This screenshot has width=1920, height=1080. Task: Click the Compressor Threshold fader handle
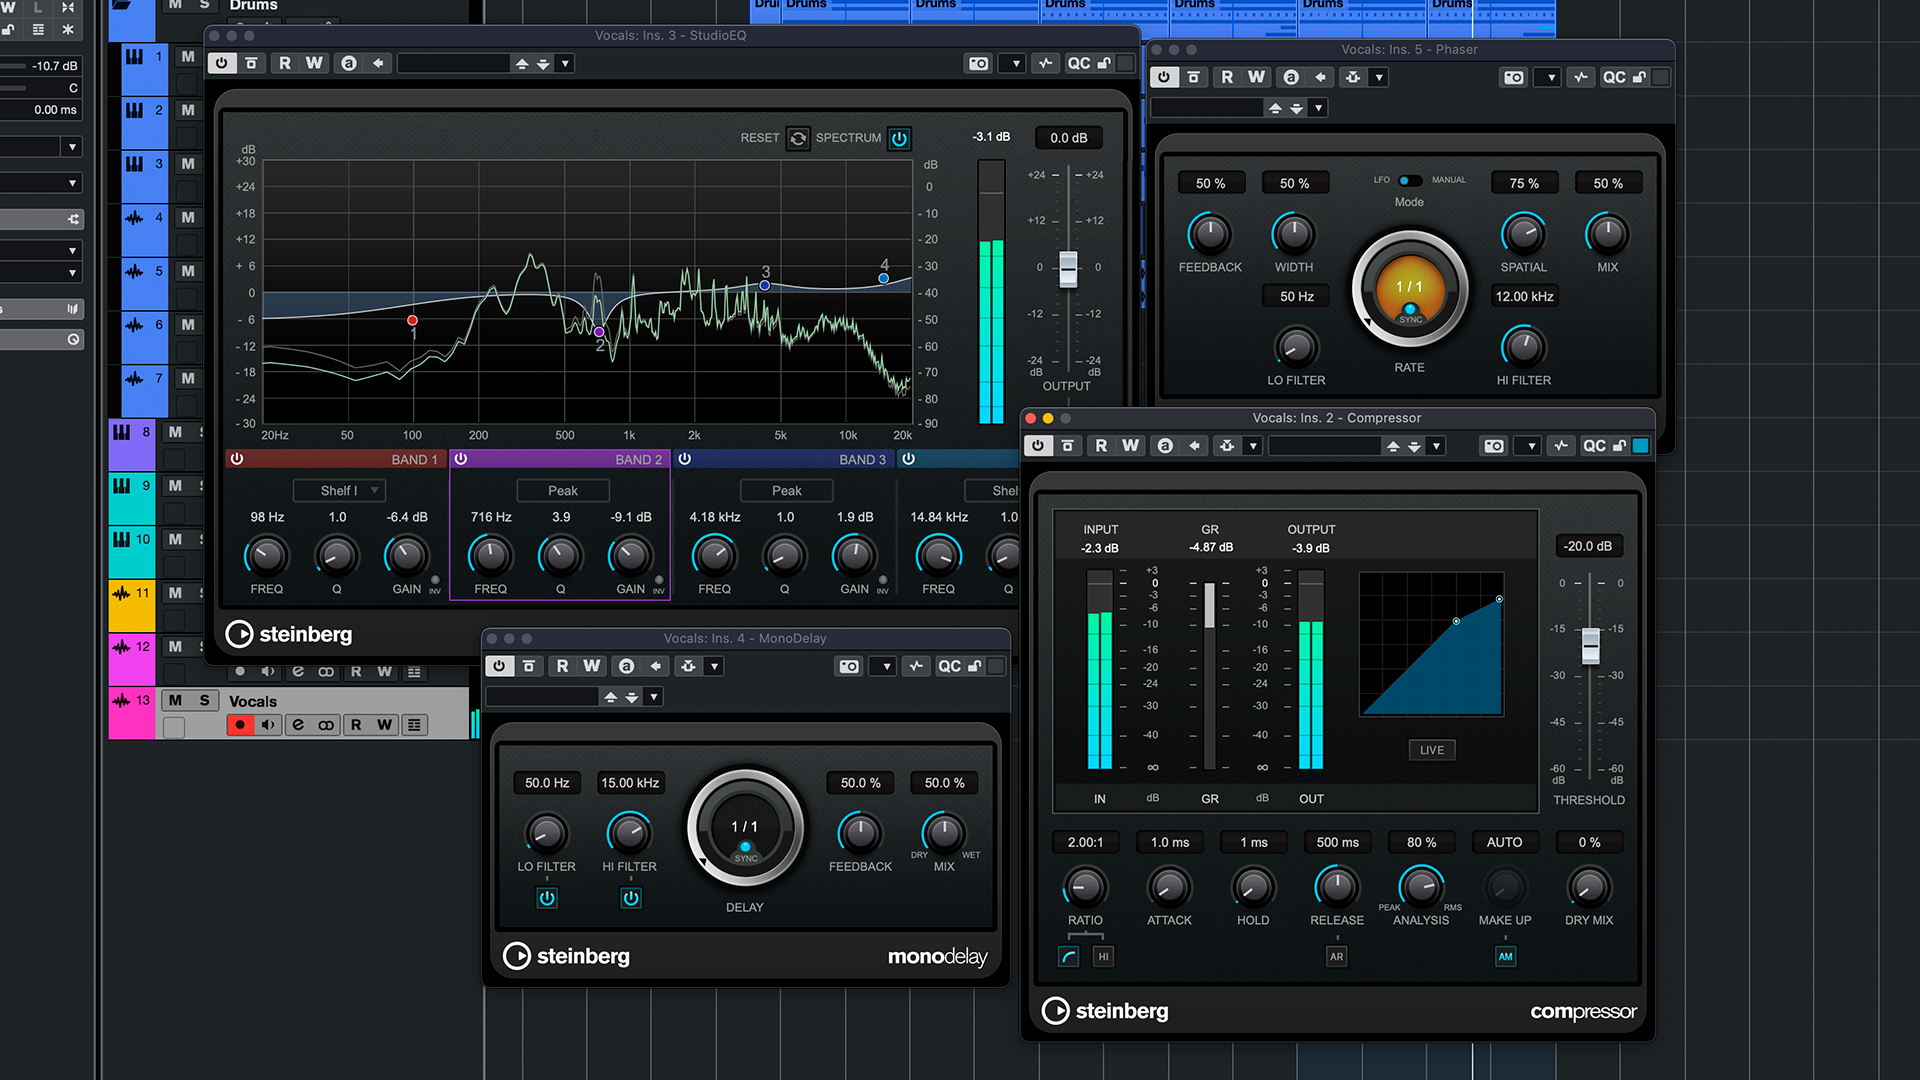(x=1590, y=645)
